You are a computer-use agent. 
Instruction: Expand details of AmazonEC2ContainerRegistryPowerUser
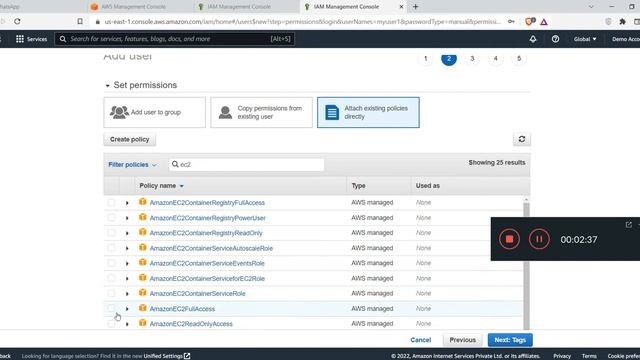coord(127,218)
